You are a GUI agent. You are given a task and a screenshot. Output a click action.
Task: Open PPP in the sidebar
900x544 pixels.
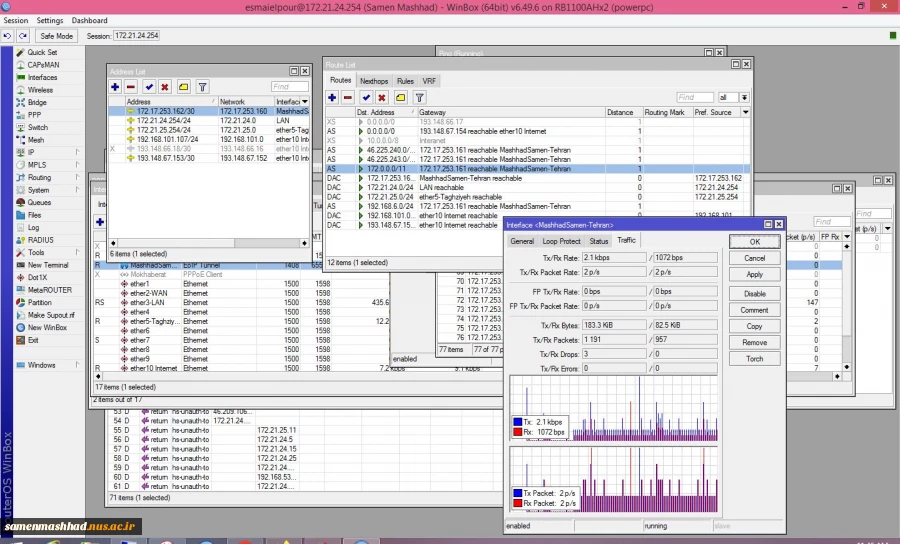tap(34, 115)
